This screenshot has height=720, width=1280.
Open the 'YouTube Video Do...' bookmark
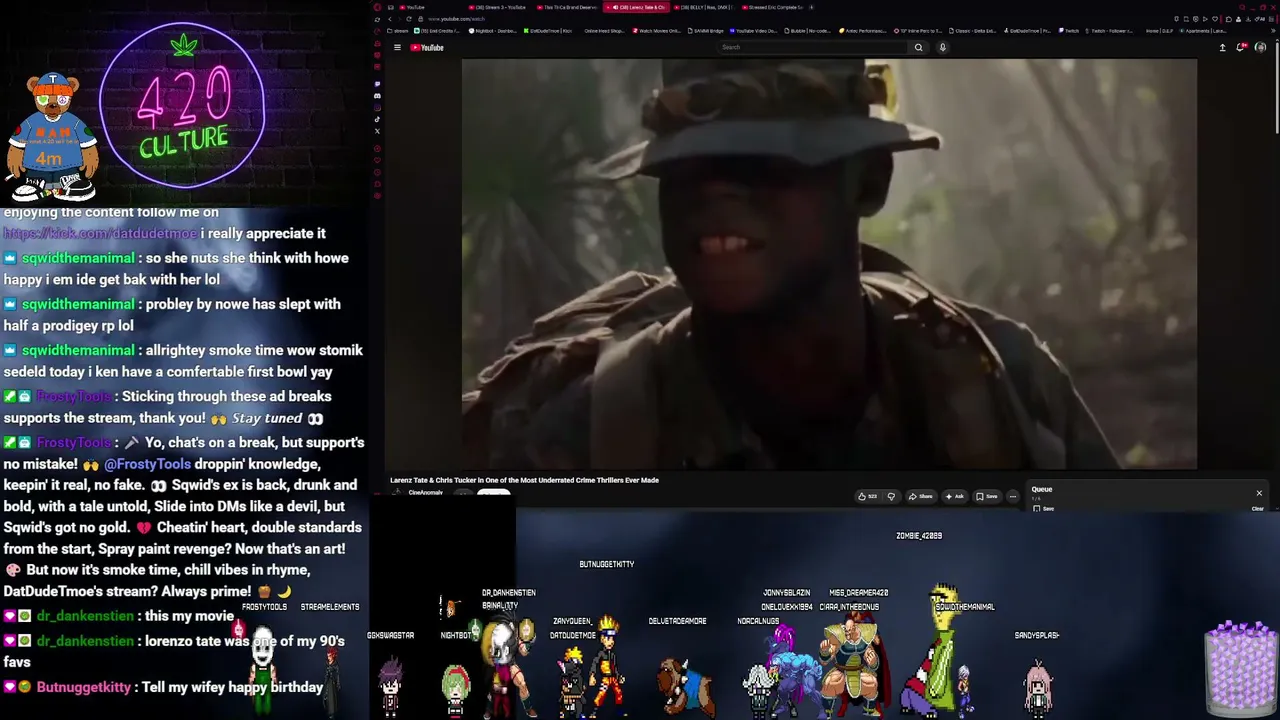pos(755,31)
